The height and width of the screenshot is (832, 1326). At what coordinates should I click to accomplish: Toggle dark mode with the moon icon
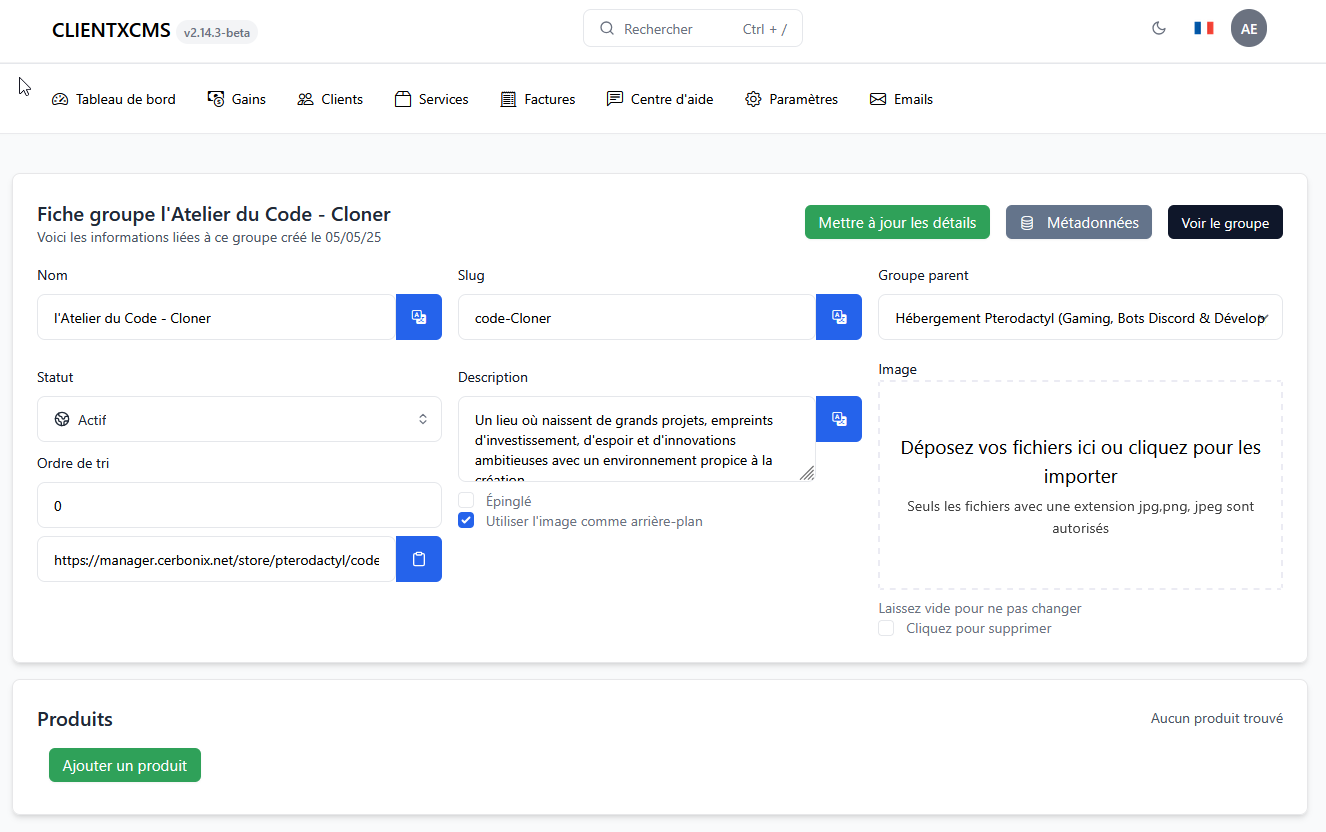[1159, 28]
